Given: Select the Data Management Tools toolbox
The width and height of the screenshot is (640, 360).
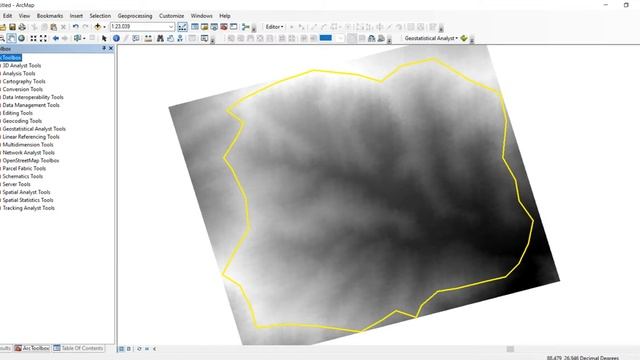Looking at the screenshot, I should pos(31,105).
